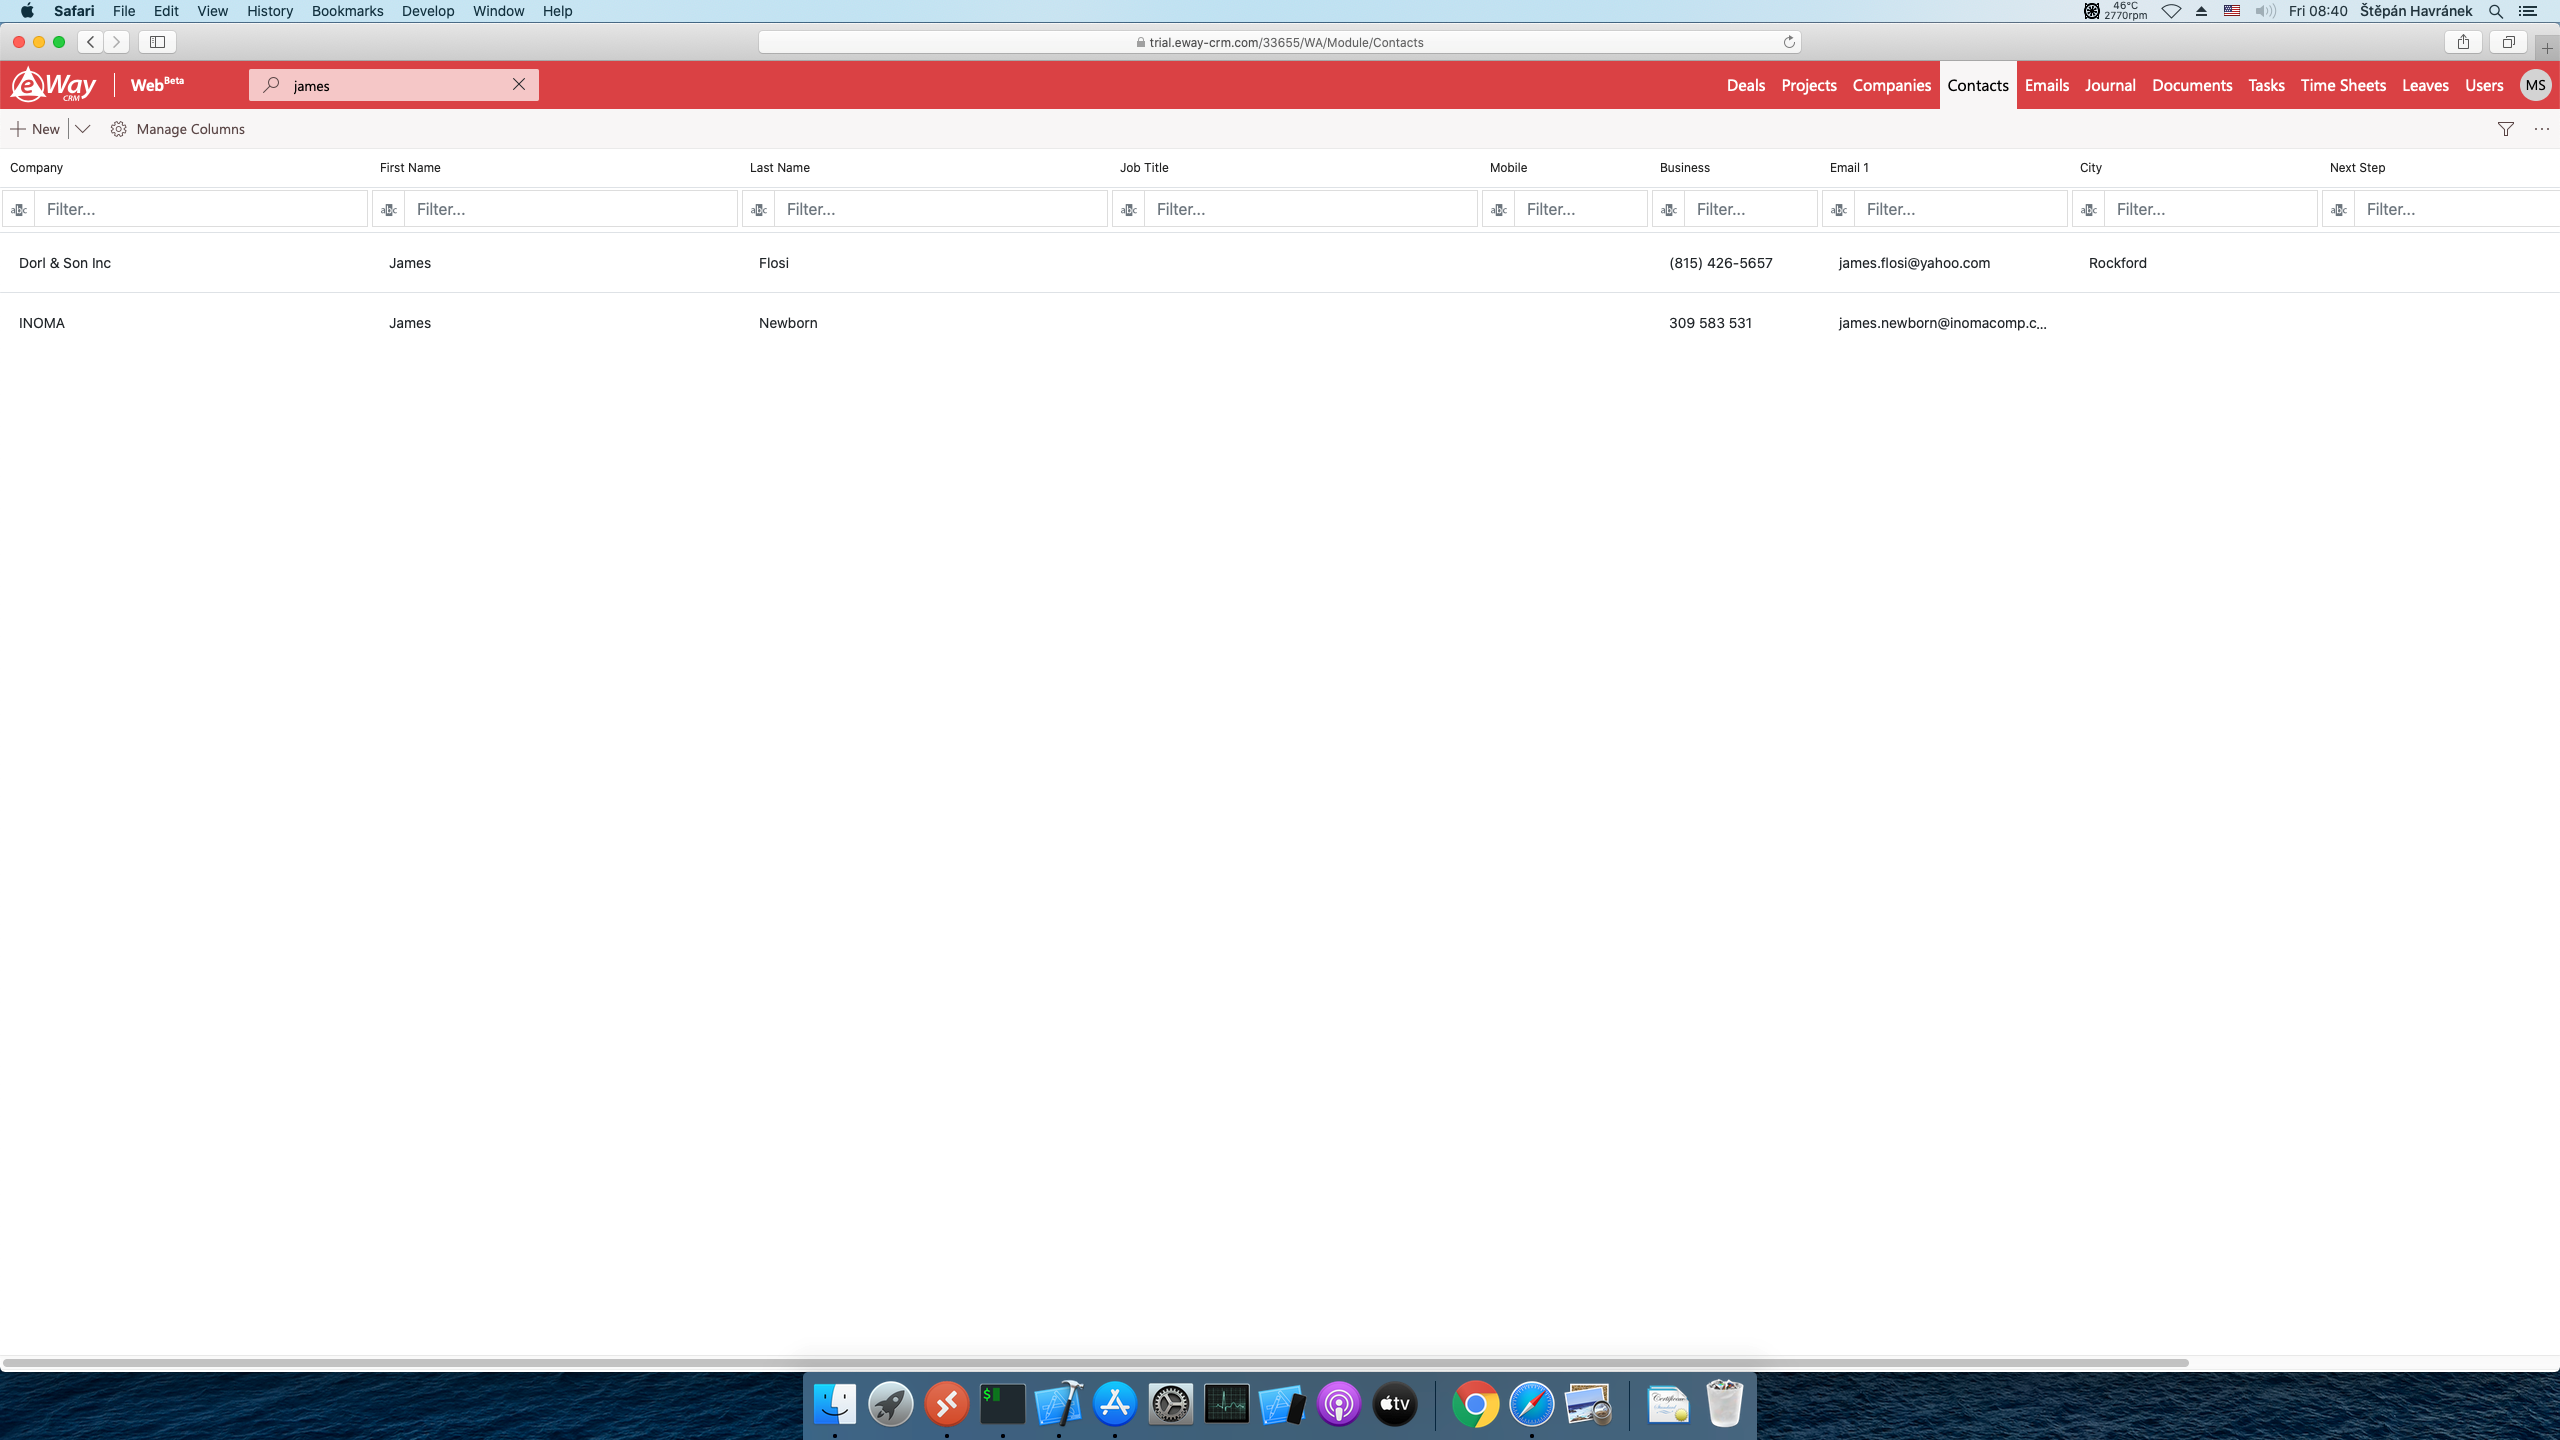Open First Name filter operator selector
This screenshot has width=2560, height=1440.
pyautogui.click(x=389, y=210)
